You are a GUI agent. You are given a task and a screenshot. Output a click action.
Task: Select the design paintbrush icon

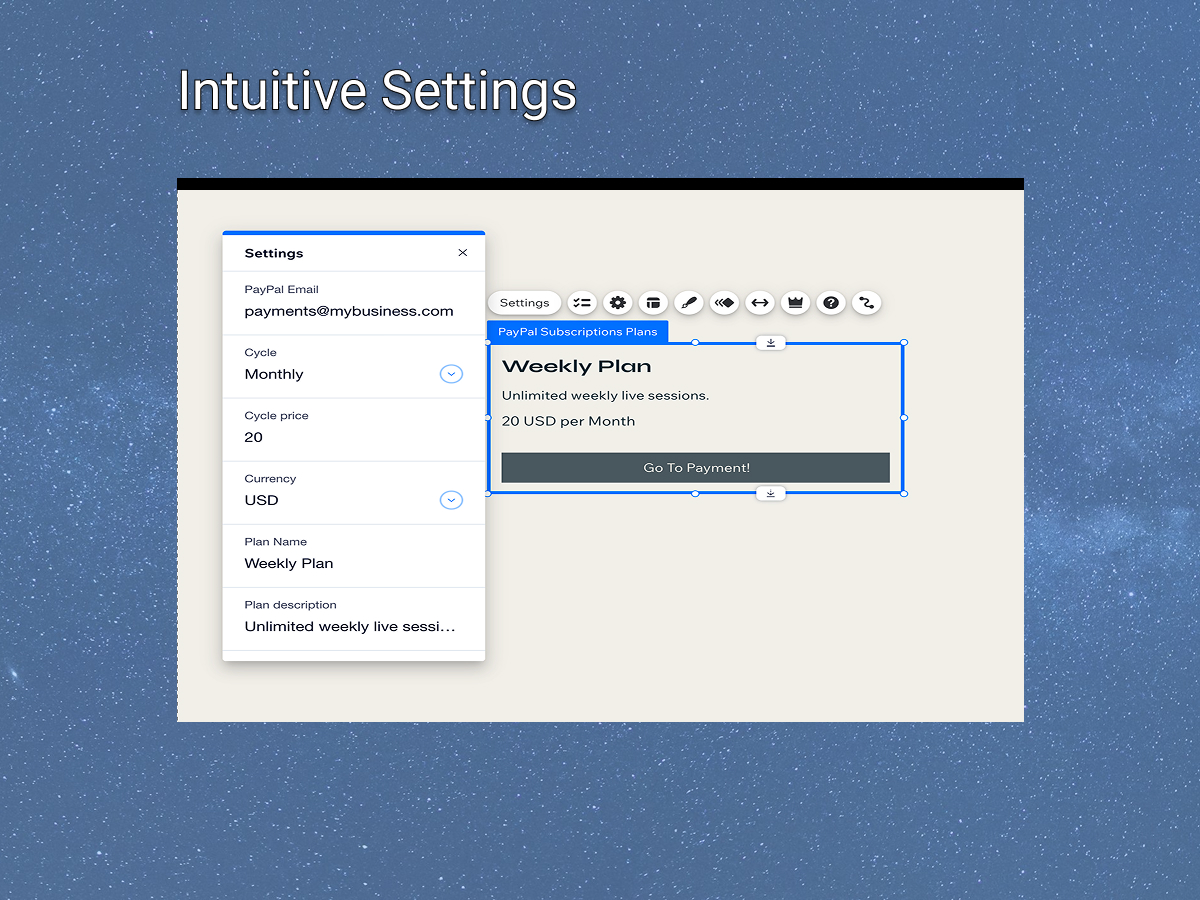coord(689,303)
